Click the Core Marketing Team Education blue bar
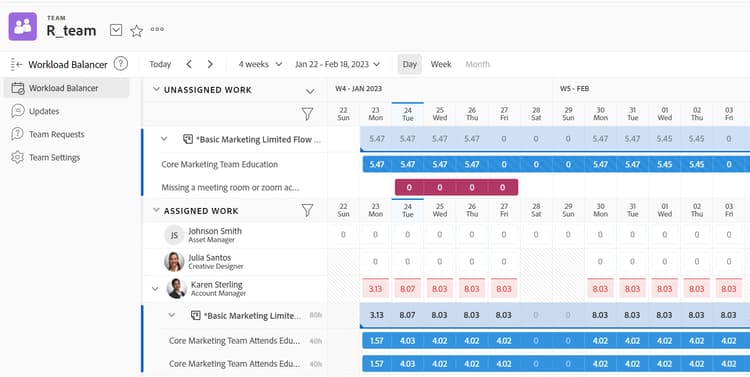The height and width of the screenshot is (377, 750). point(556,164)
